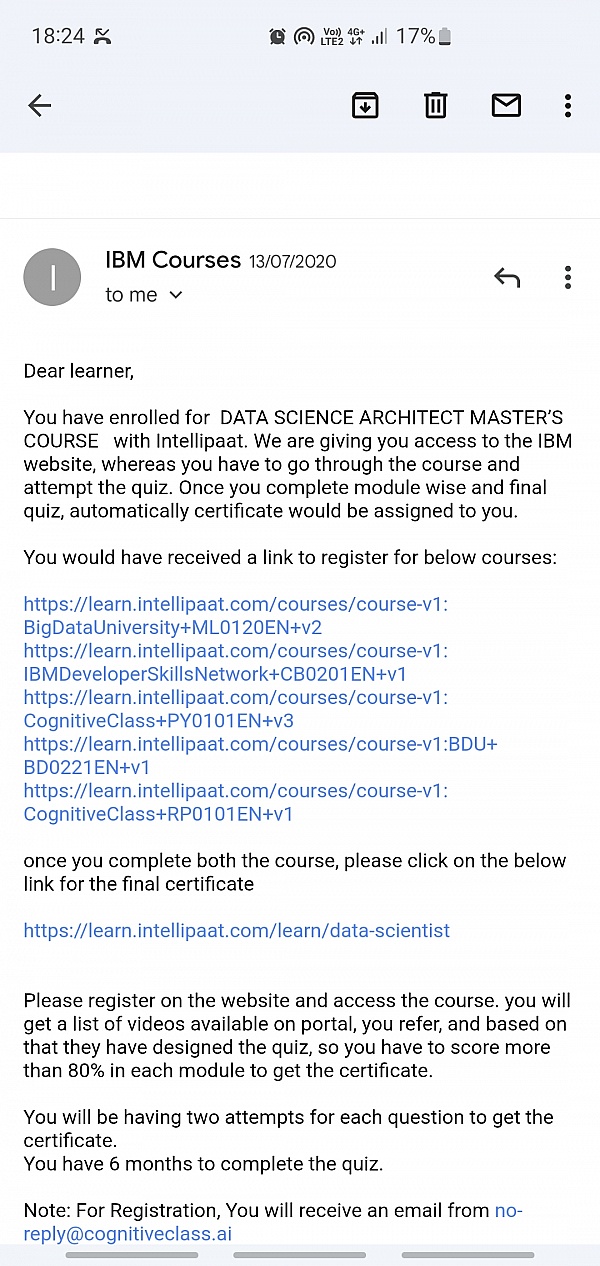
Task: Mark email unread via the envelope icon
Action: click(506, 105)
